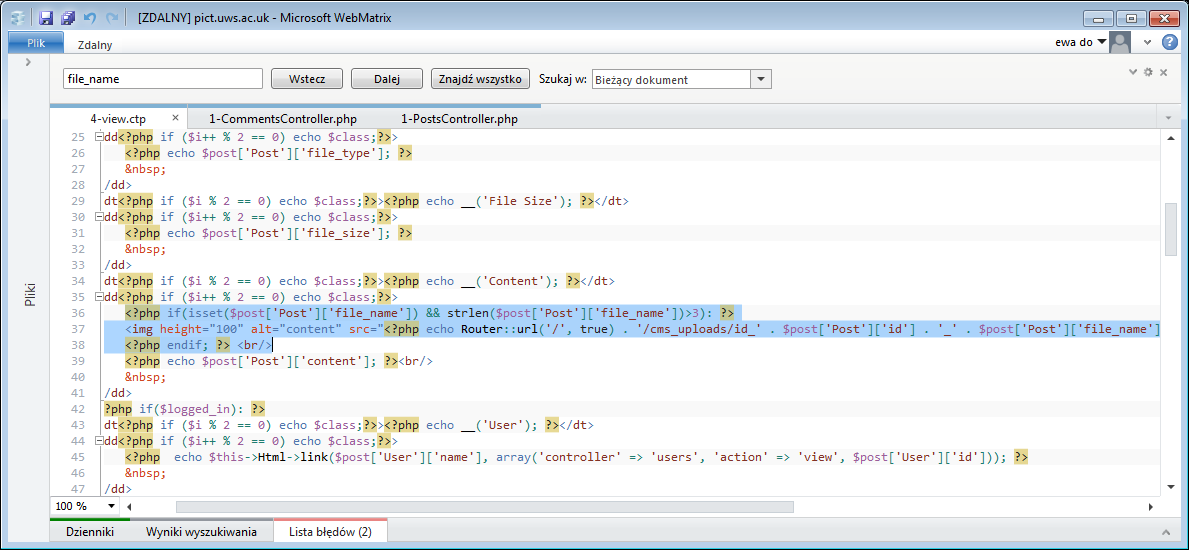This screenshot has height=550, width=1189.
Task: Expand the Pliki side panel arrow
Action: tap(27, 61)
